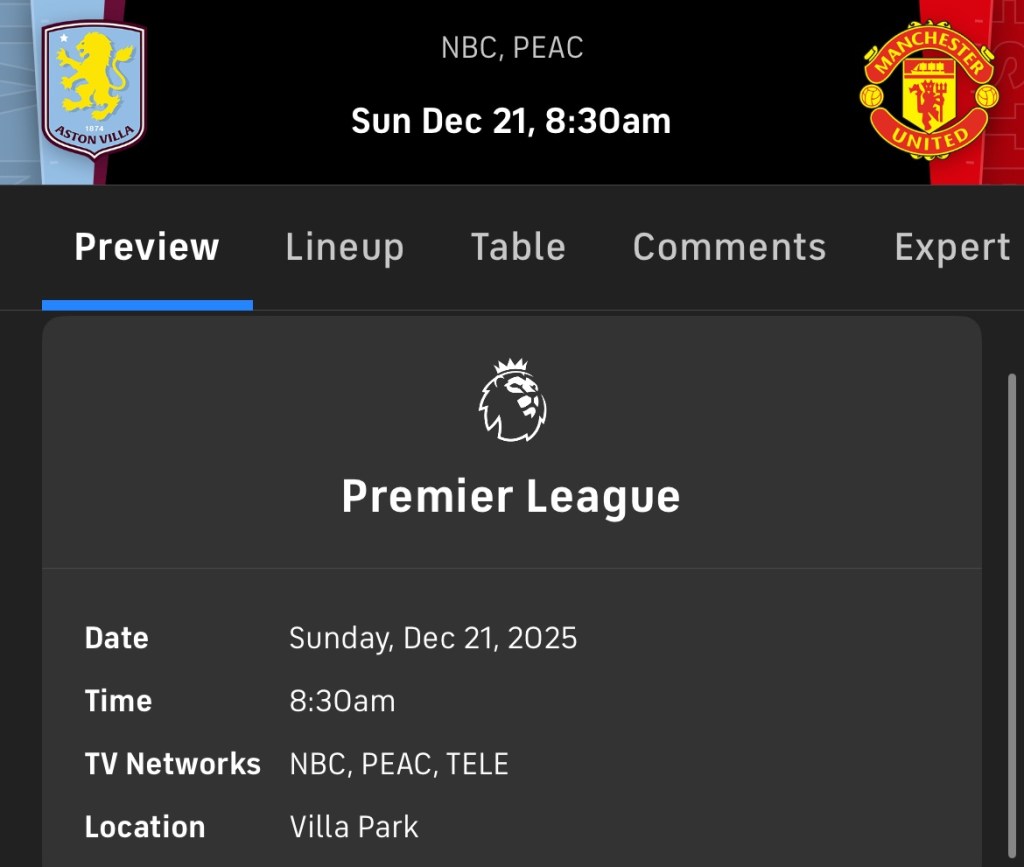The width and height of the screenshot is (1024, 867).
Task: Click the Sunday, Dec 21, 2025 date value
Action: (x=433, y=638)
